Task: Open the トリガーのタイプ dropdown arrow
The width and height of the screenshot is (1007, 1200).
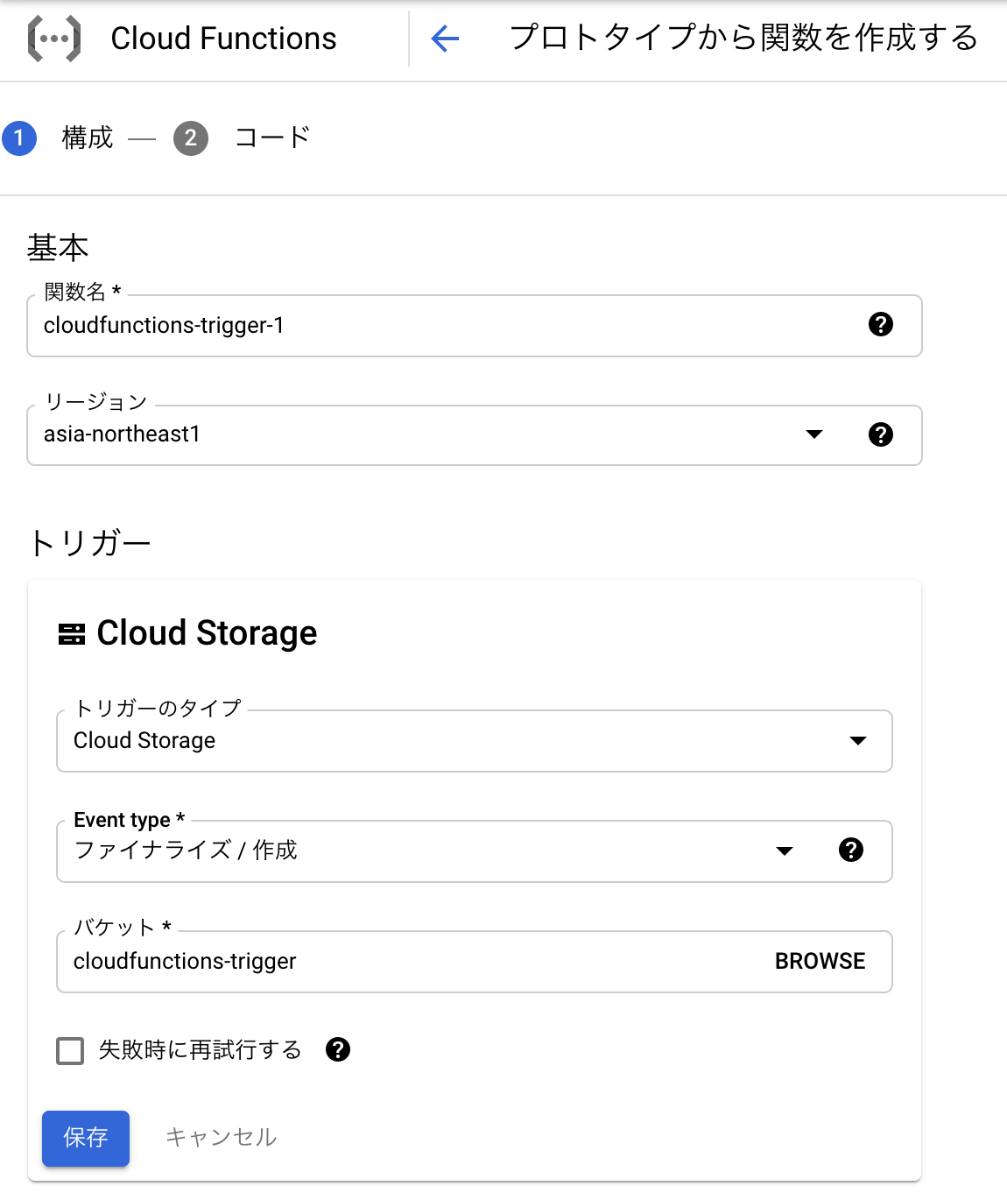Action: [857, 741]
